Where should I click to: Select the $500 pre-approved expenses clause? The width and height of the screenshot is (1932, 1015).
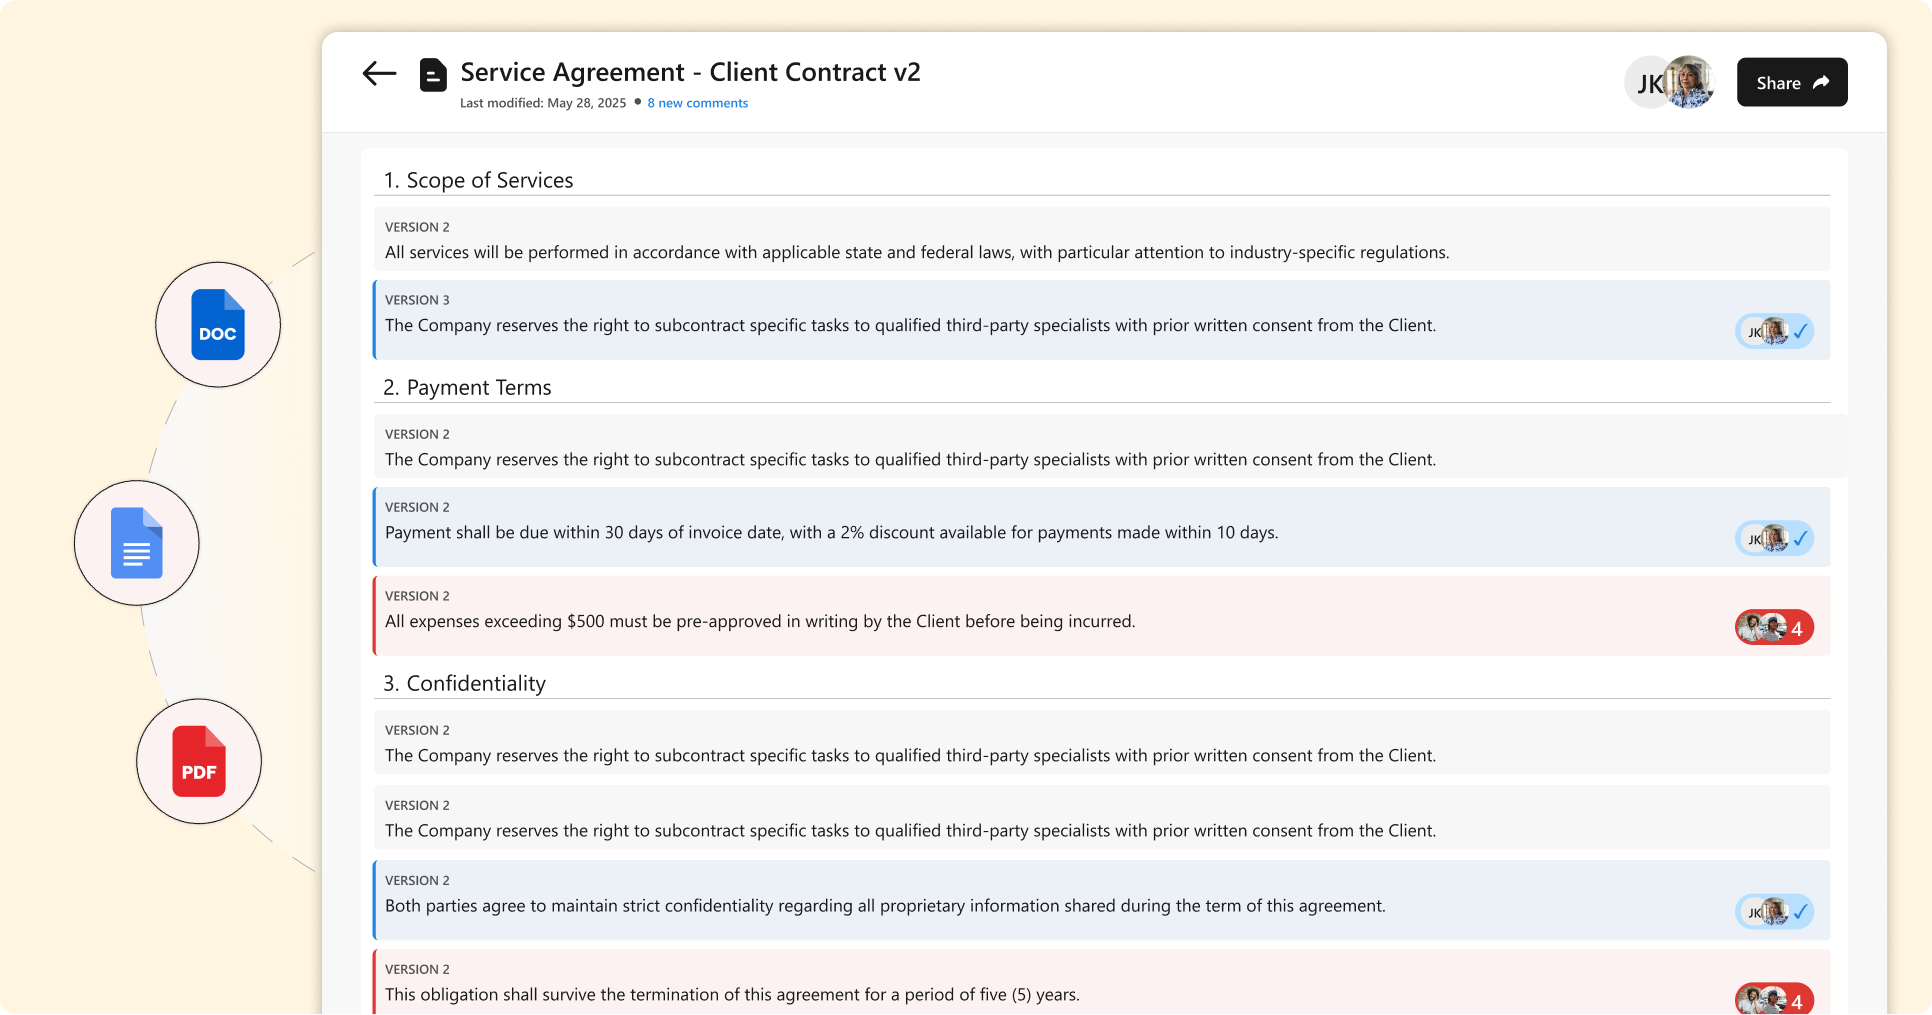point(1102,616)
